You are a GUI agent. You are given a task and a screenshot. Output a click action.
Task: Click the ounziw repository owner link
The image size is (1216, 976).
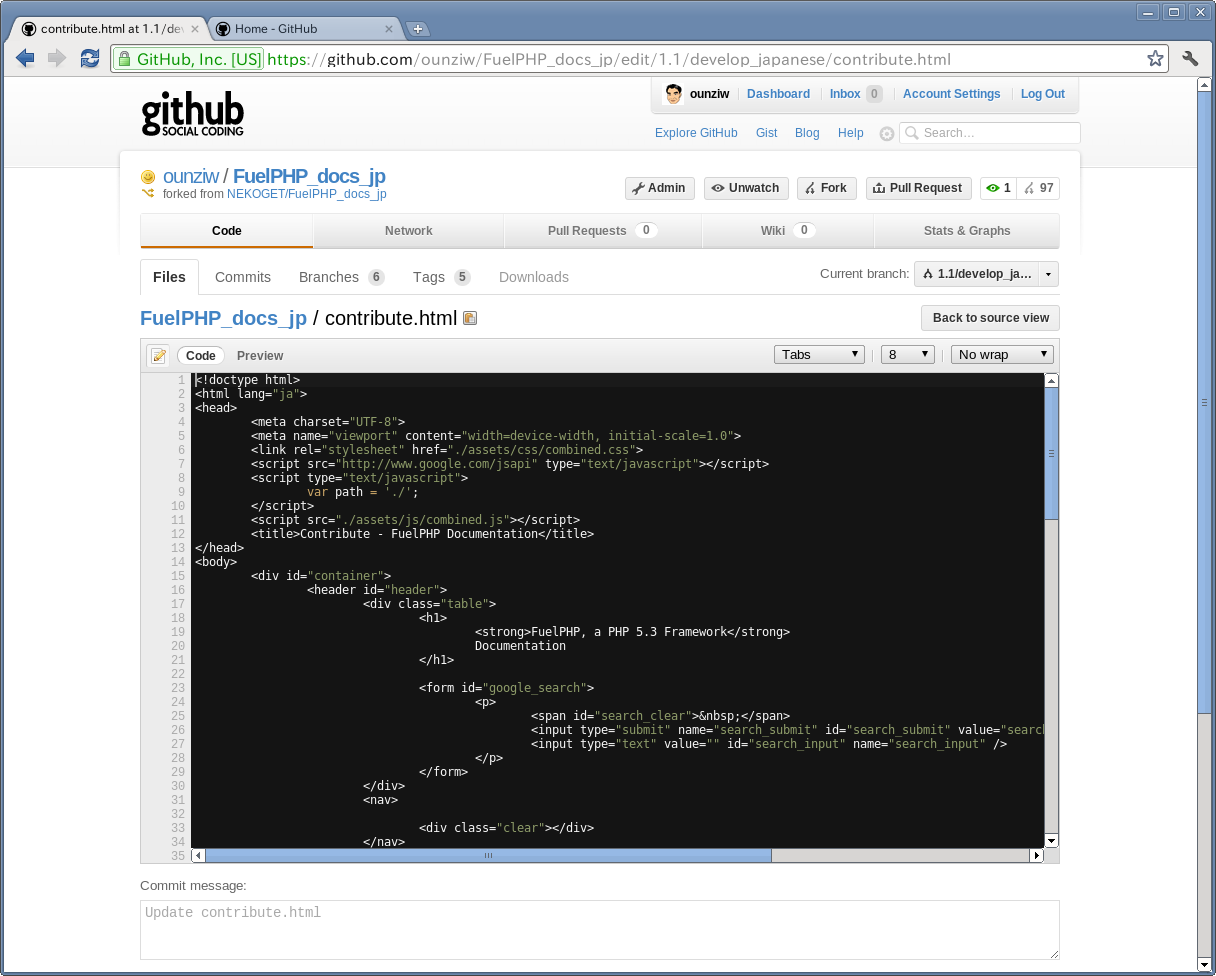[191, 176]
